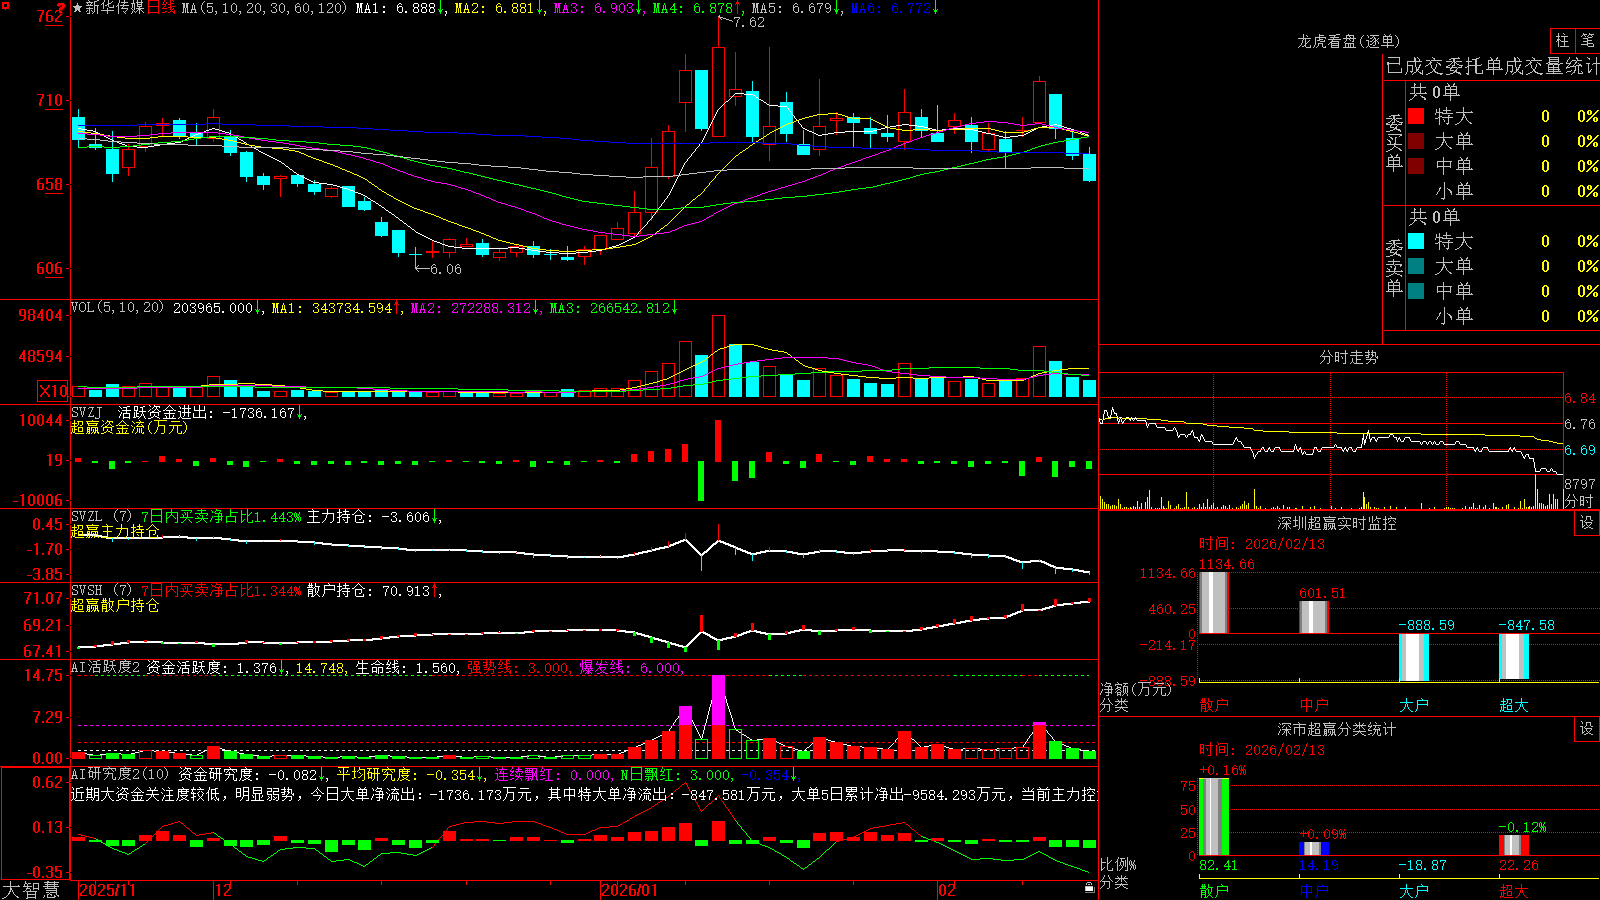Open 设 settings for 深市超赢分类统计
This screenshot has height=900, width=1600.
tap(1587, 729)
